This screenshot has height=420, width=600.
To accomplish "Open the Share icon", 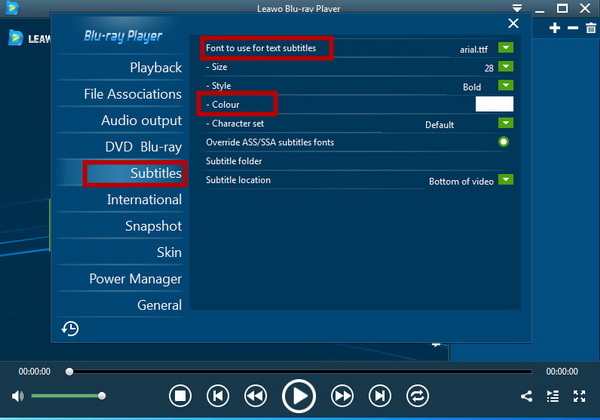I will [x=527, y=397].
